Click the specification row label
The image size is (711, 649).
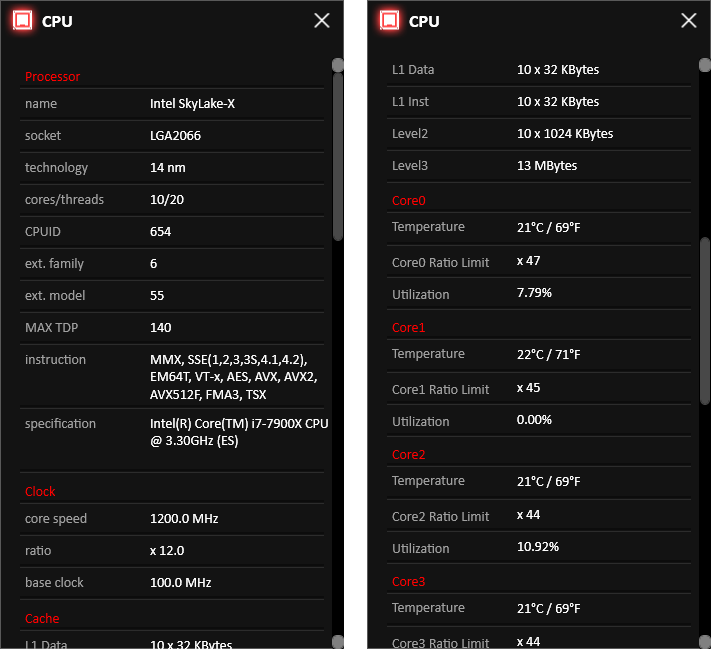click(60, 424)
